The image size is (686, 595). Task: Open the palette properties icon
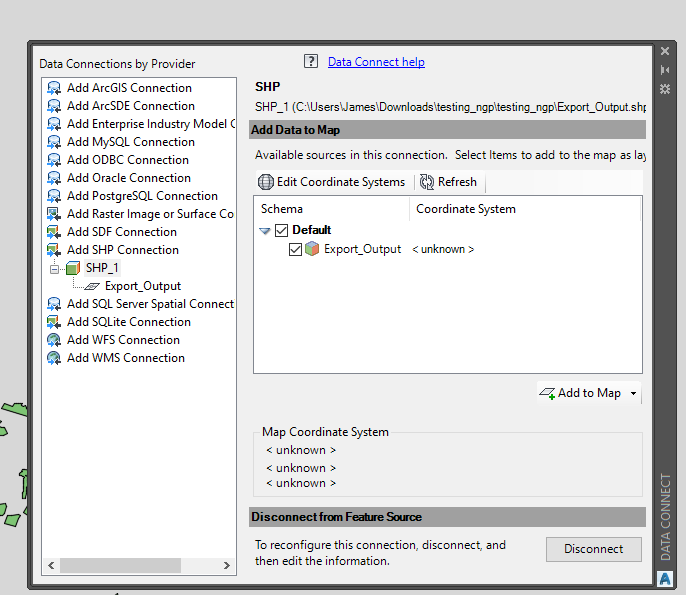(x=665, y=89)
